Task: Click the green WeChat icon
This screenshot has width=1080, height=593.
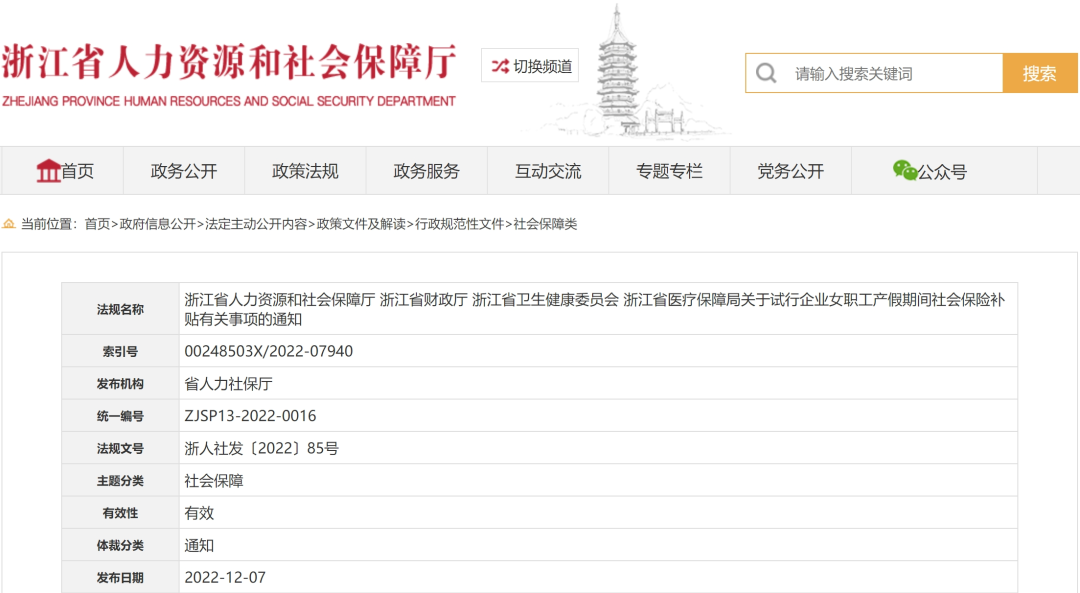Action: point(905,171)
